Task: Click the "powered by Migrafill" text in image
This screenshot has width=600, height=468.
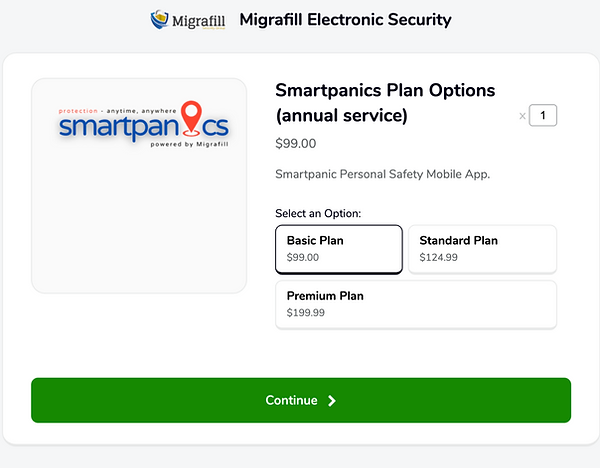Action: click(x=188, y=143)
